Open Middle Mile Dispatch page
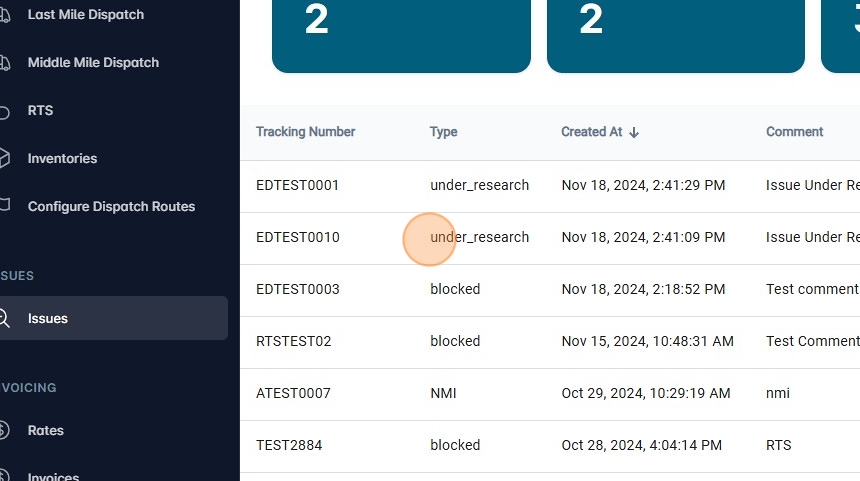Screen dimensions: 860x481 tap(93, 63)
